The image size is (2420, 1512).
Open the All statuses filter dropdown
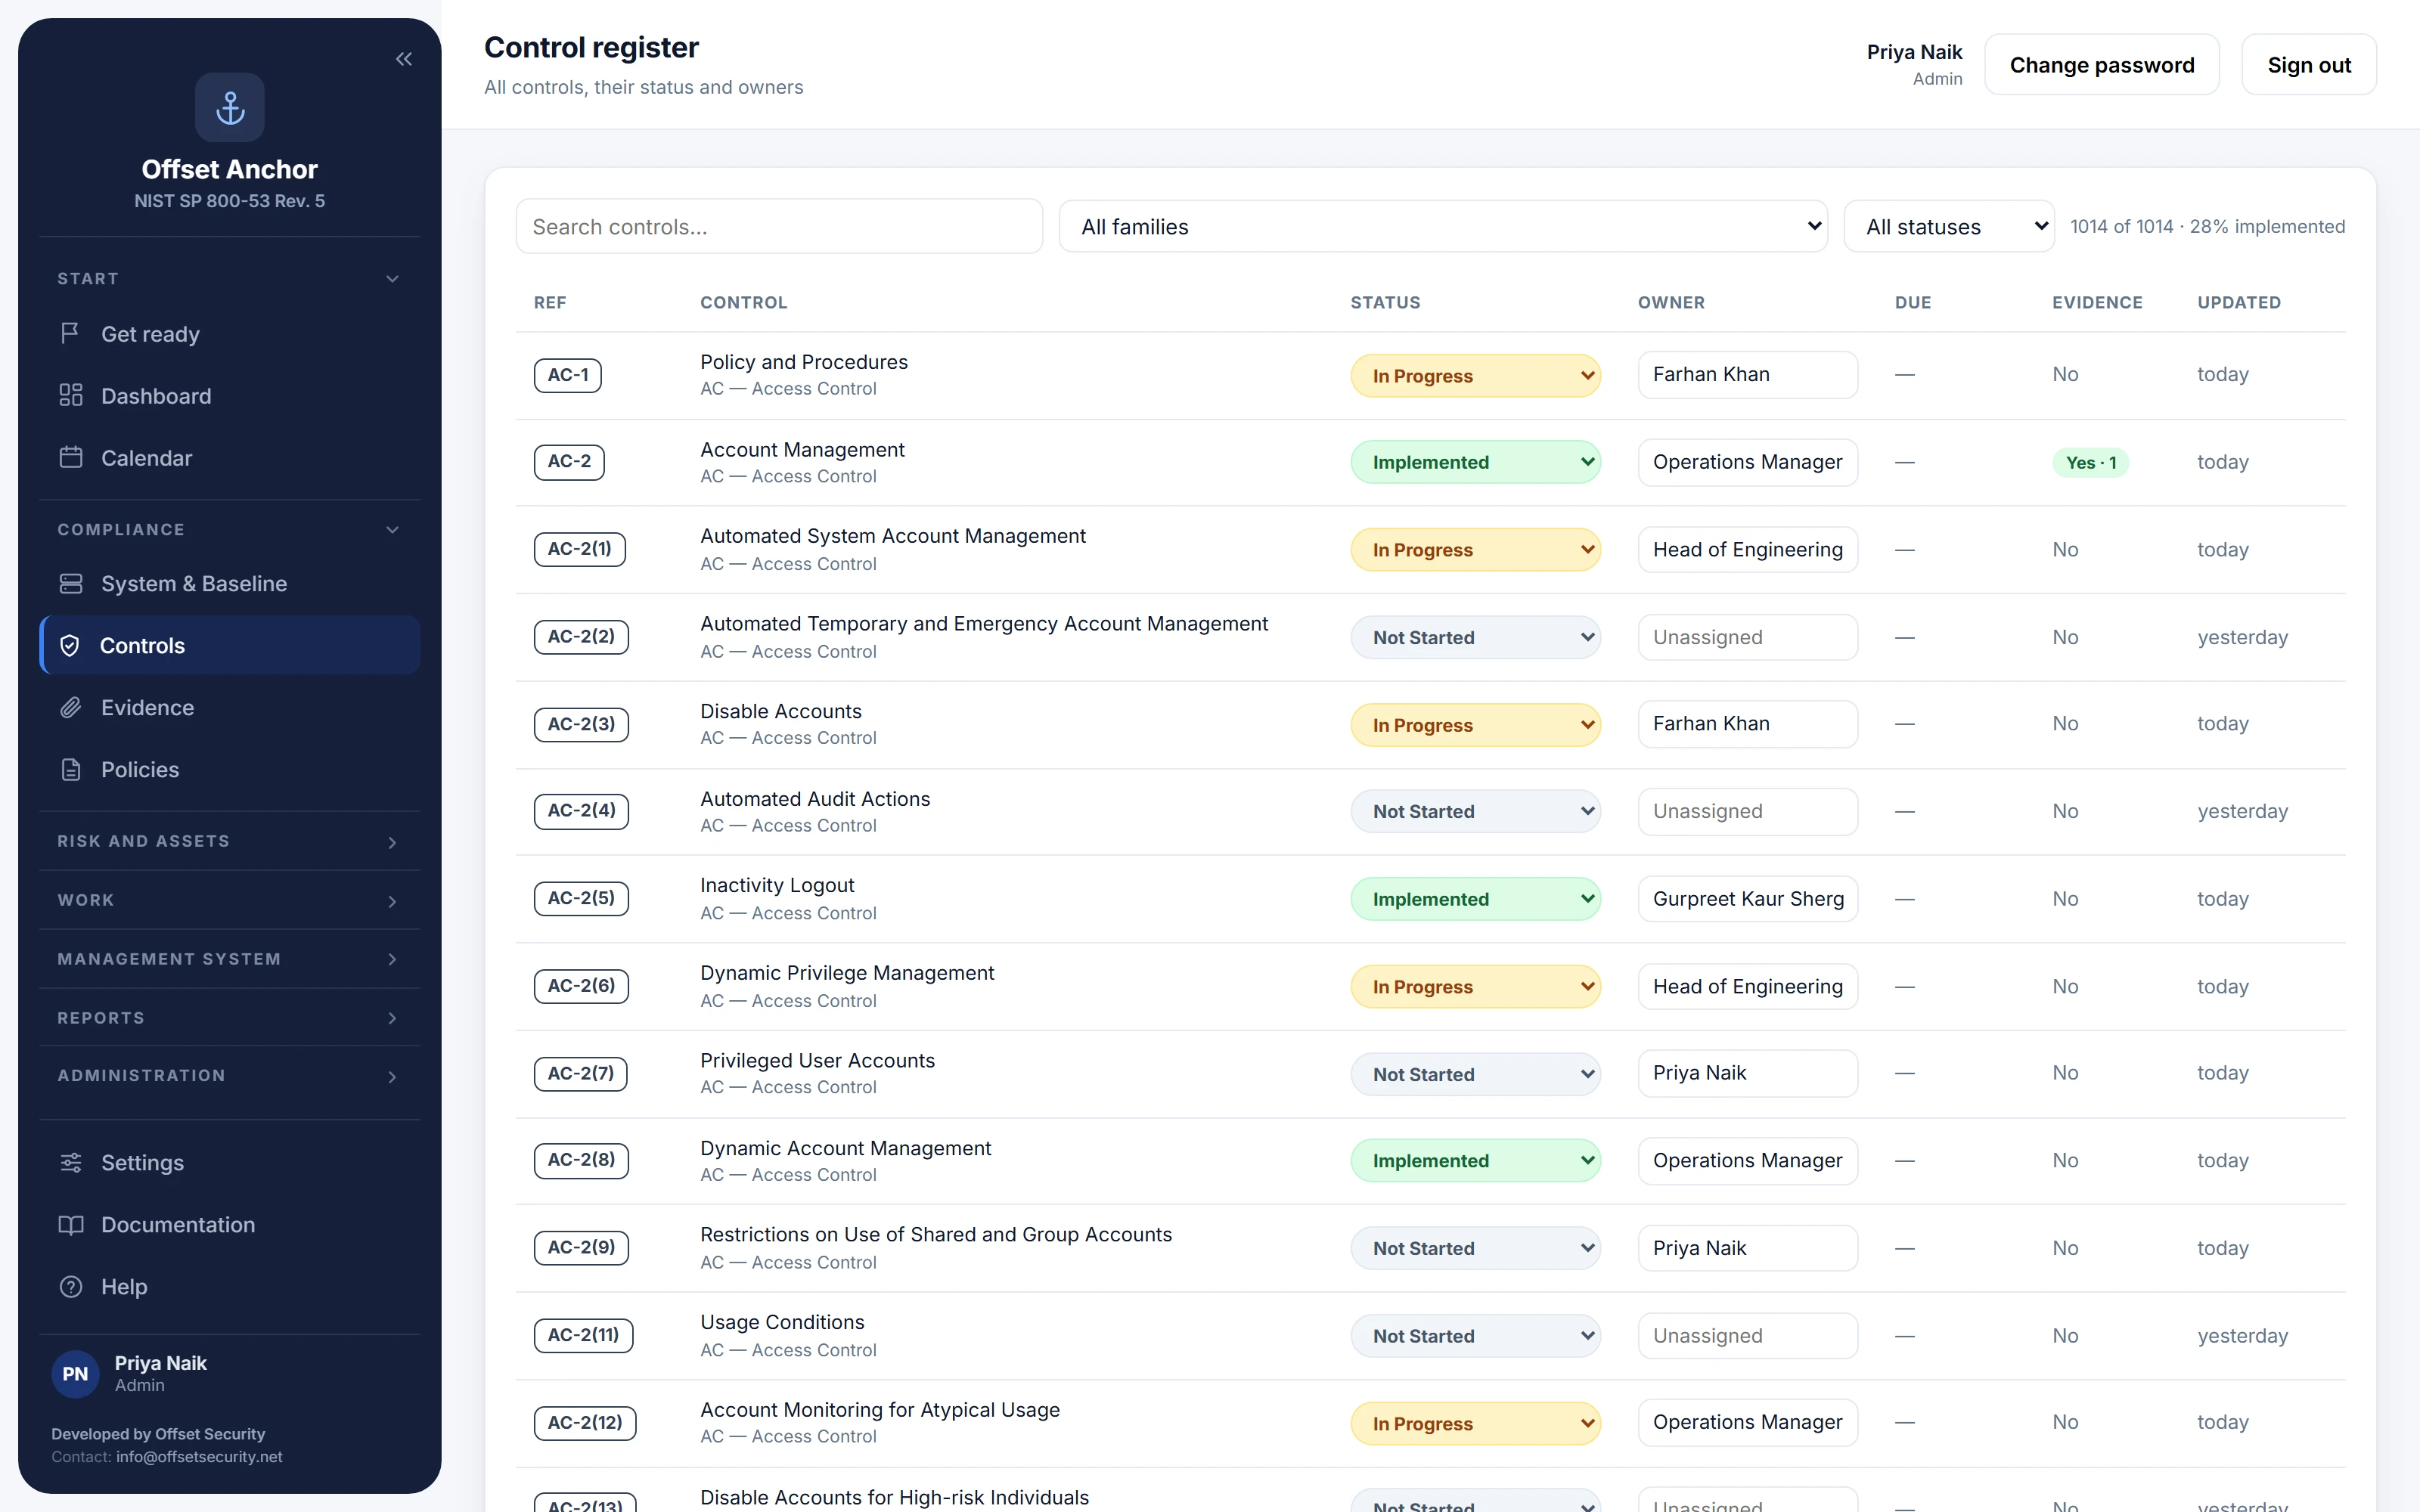[1949, 226]
